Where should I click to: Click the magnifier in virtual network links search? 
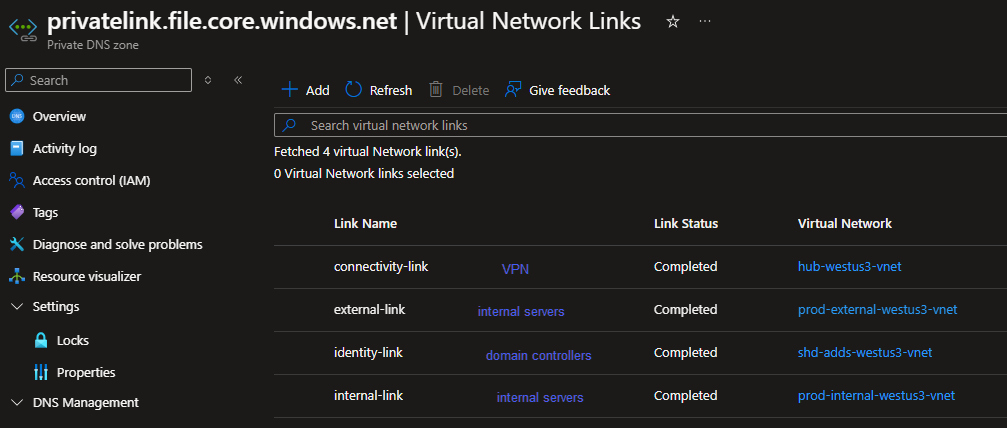(x=290, y=125)
